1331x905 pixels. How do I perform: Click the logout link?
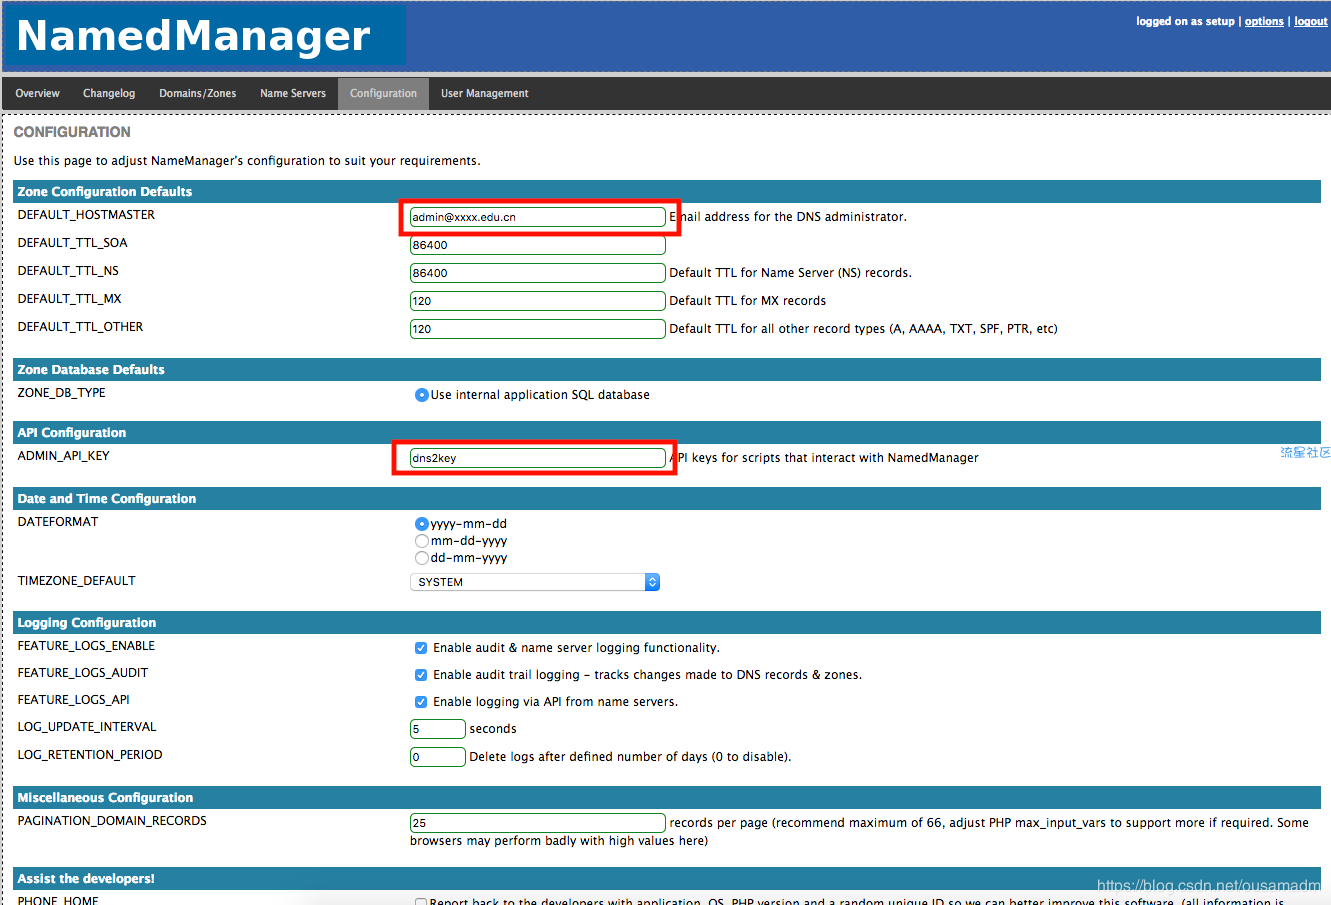point(1311,21)
